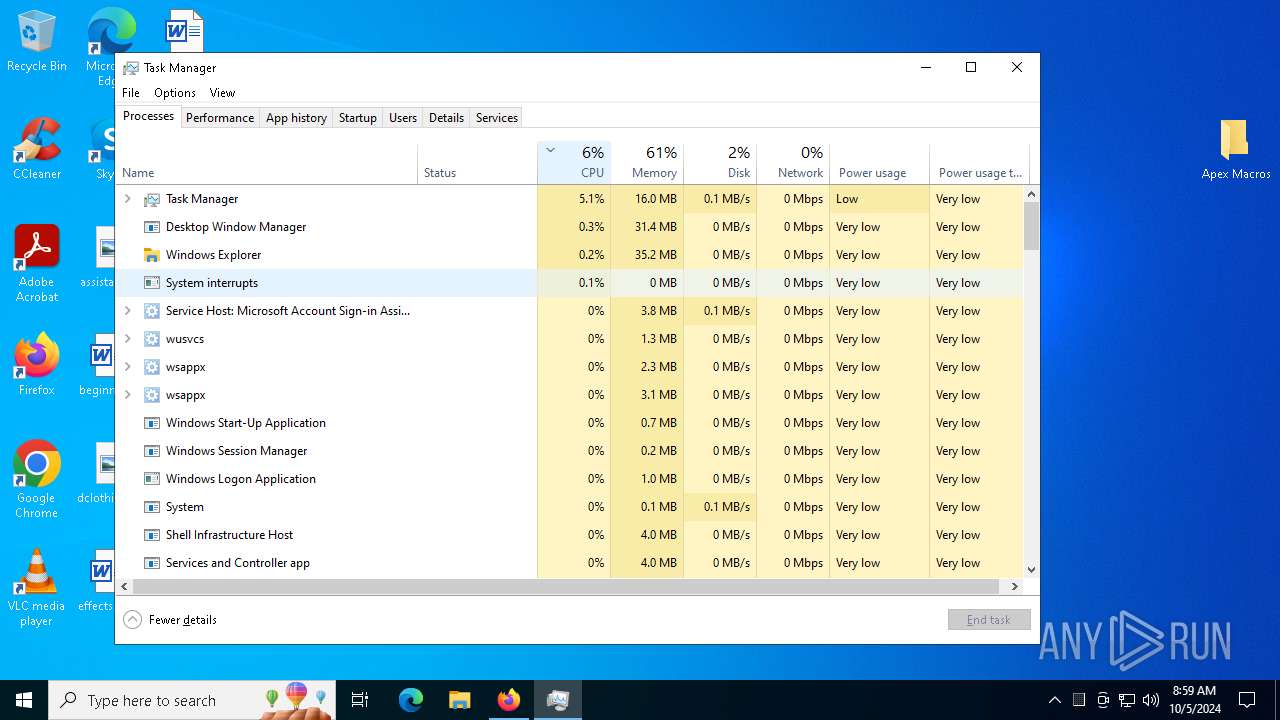Select the Google Chrome desktop shortcut
Image resolution: width=1280 pixels, height=720 pixels.
point(37,480)
